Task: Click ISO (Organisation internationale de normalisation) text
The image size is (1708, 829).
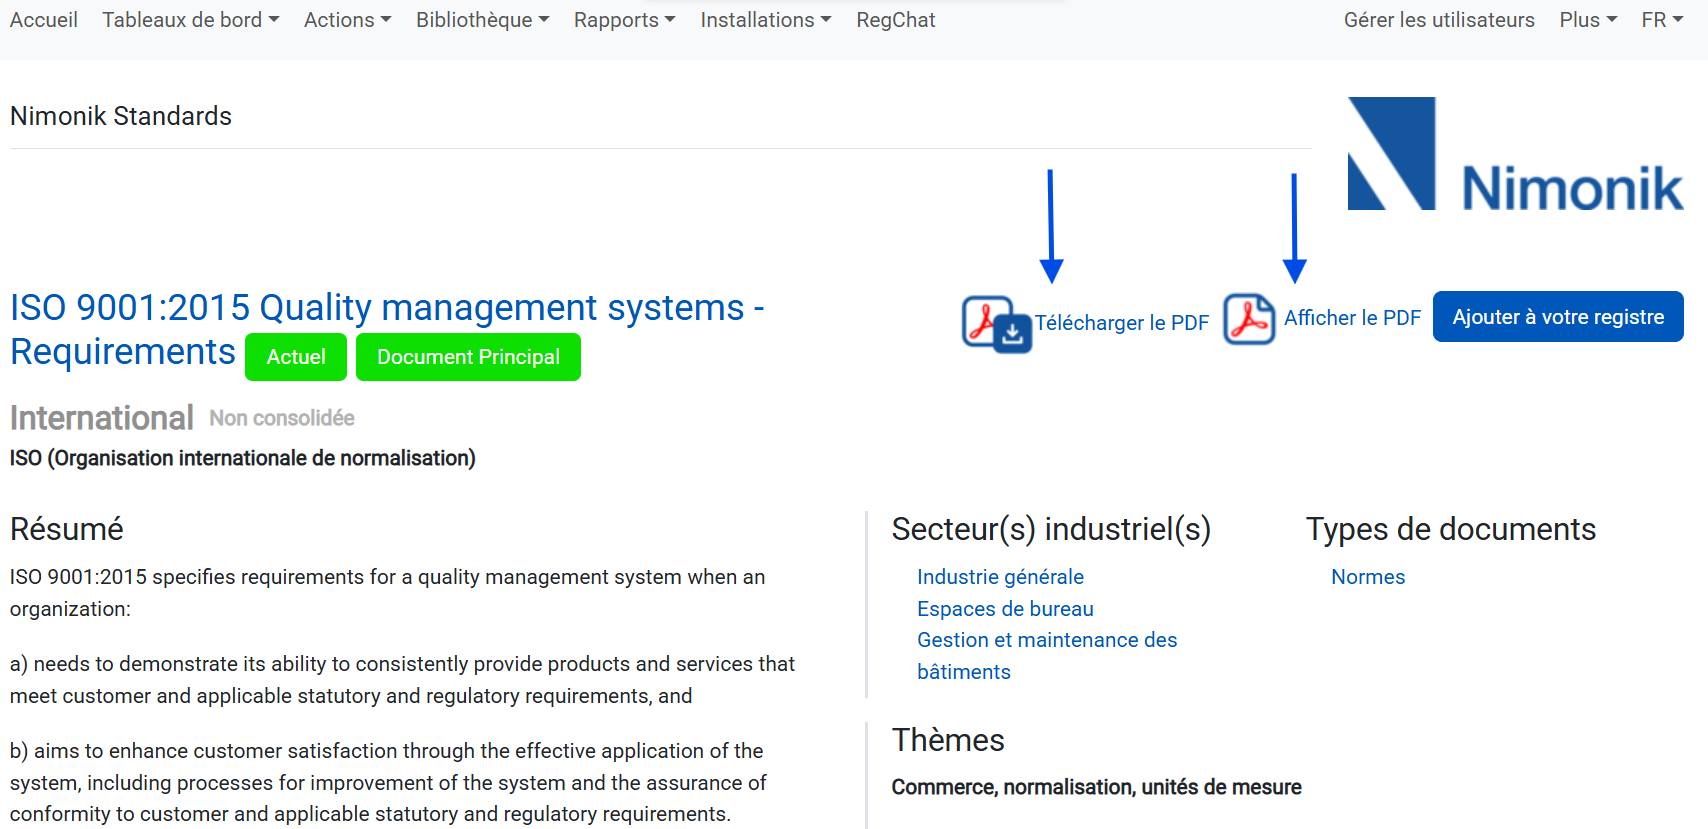Action: pyautogui.click(x=243, y=458)
